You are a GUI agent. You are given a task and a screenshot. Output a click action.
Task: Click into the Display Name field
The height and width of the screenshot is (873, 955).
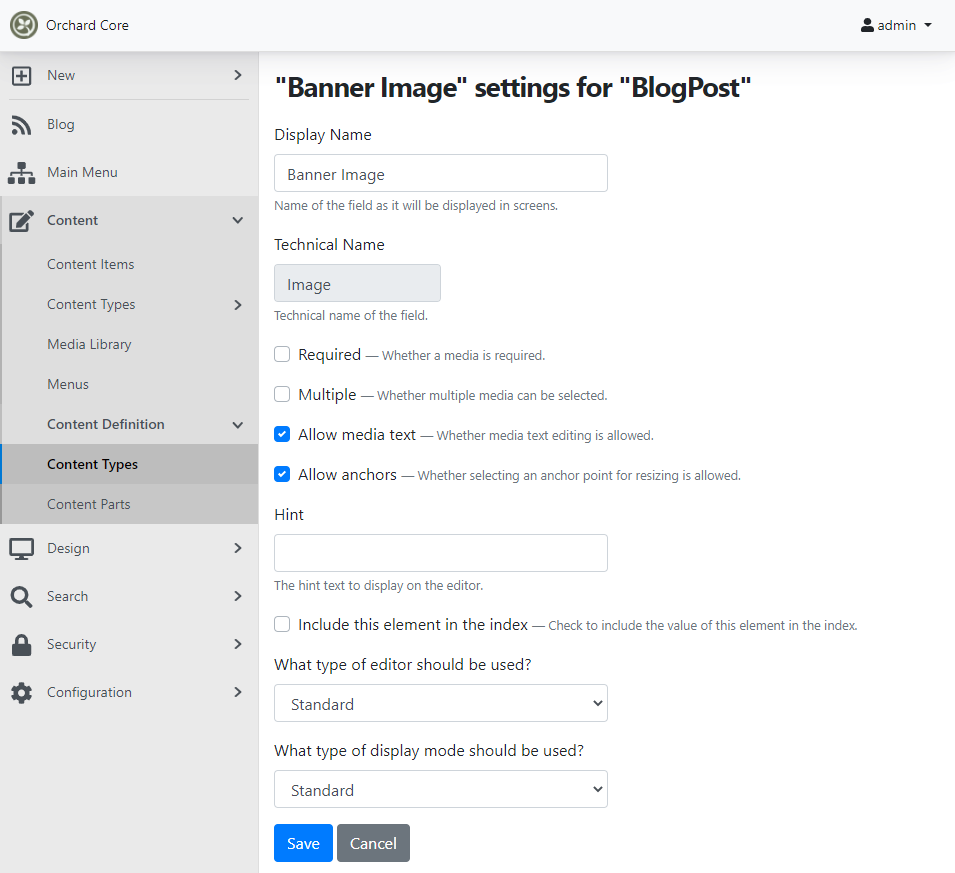pyautogui.click(x=440, y=173)
